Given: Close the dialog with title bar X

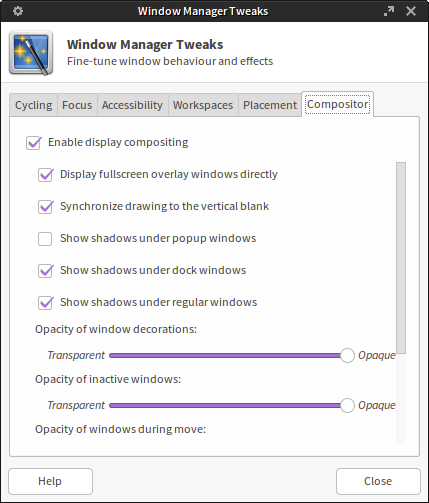Looking at the screenshot, I should pyautogui.click(x=411, y=11).
